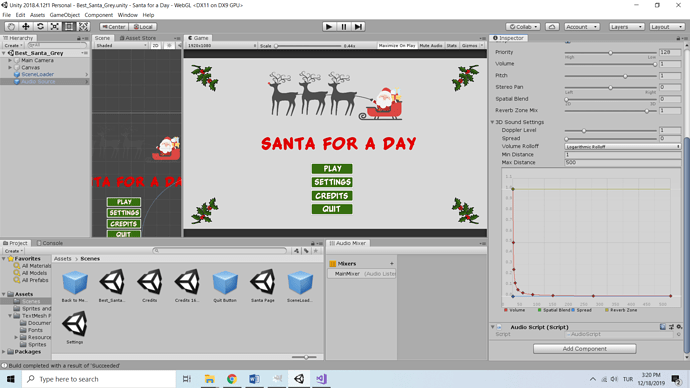690x388 pixels.
Task: Select the SceneLoader prefab asset
Action: [300, 286]
